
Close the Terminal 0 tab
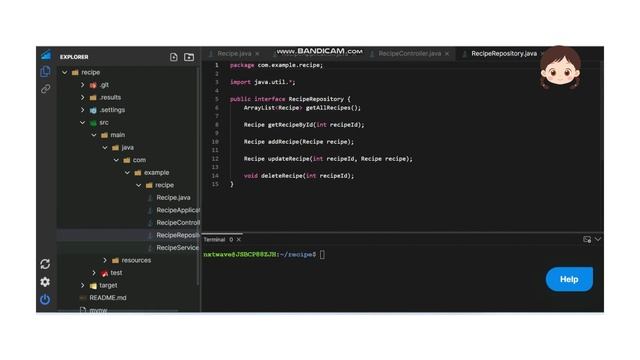[239, 240]
